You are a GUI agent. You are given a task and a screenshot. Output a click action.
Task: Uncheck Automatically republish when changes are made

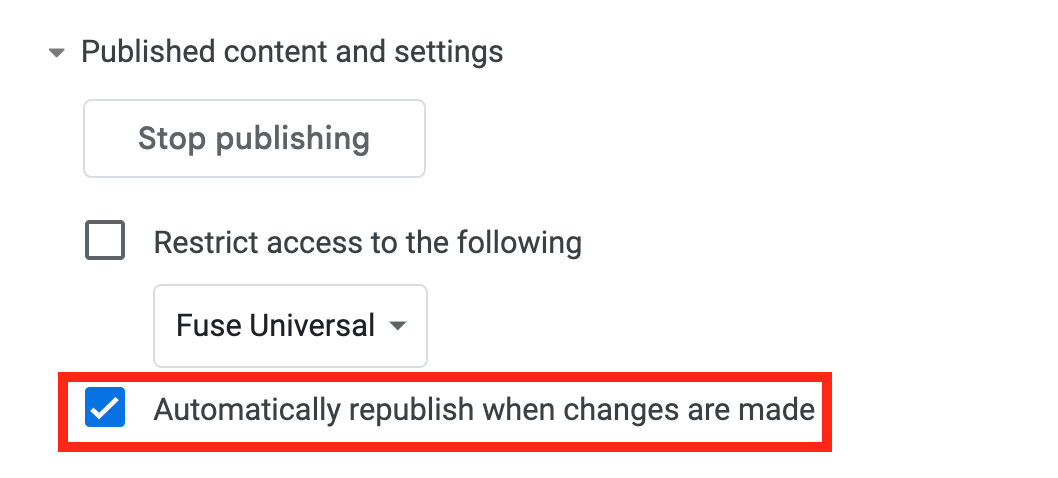click(x=105, y=409)
